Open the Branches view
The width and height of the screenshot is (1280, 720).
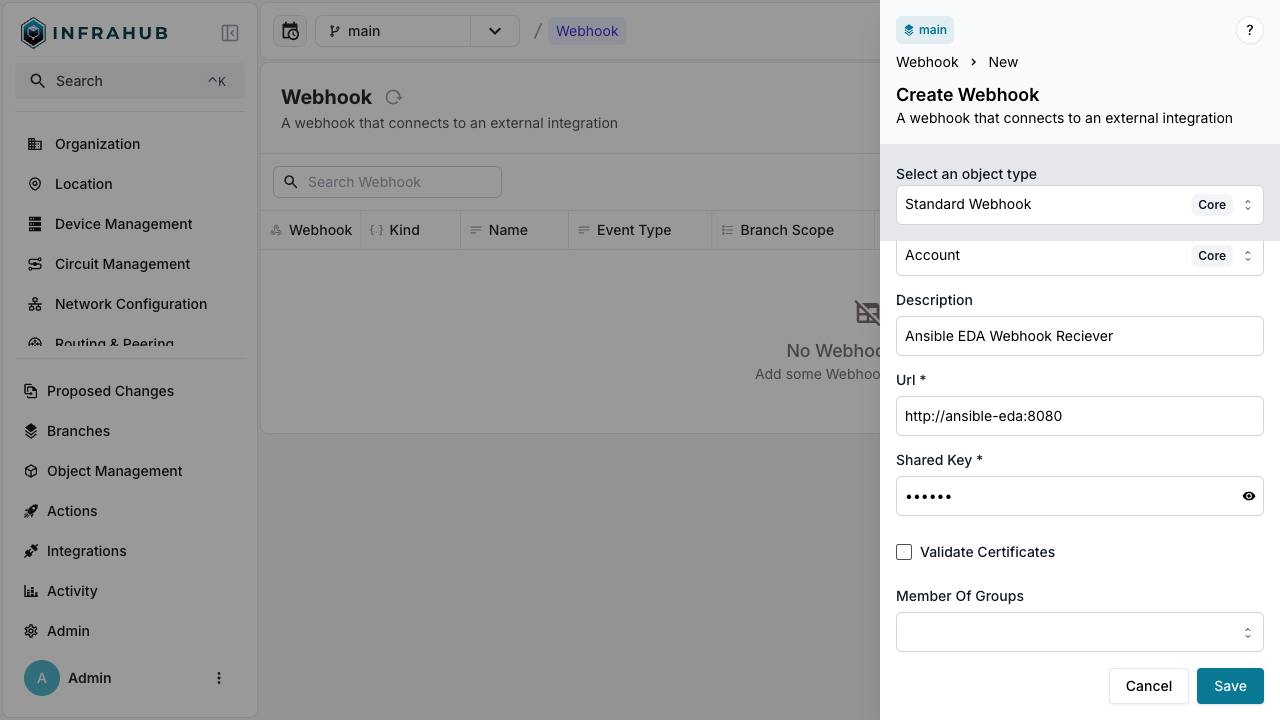[x=78, y=431]
